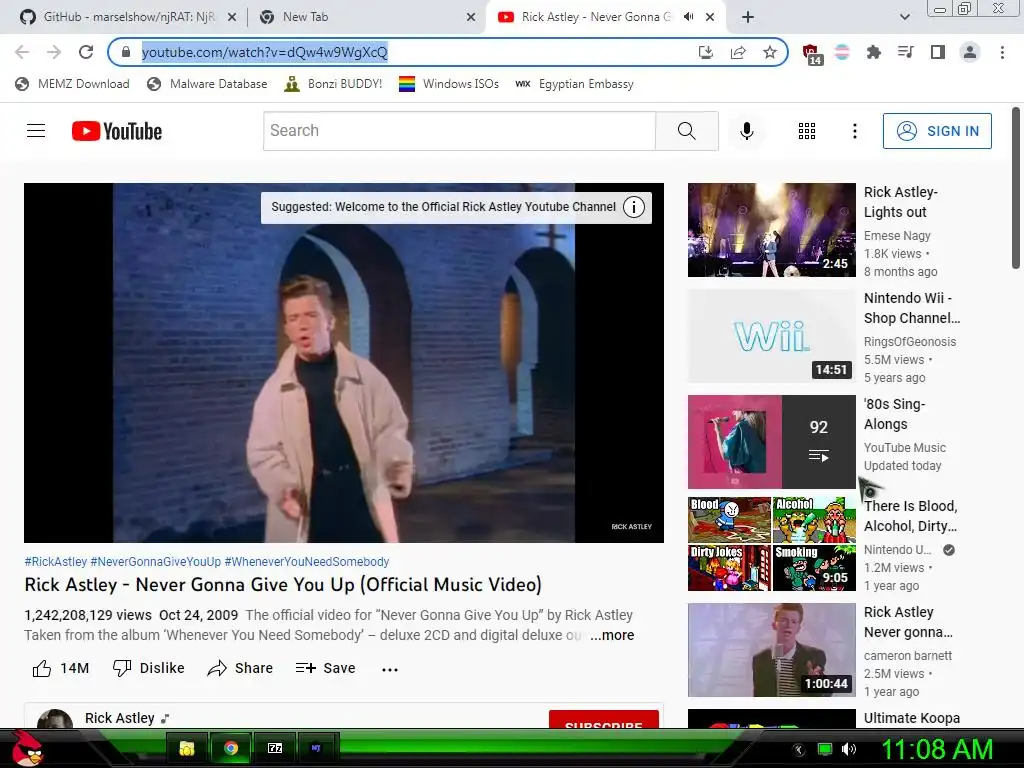The width and height of the screenshot is (1024, 768).
Task: Like the video (14M)
Action: tap(60, 668)
